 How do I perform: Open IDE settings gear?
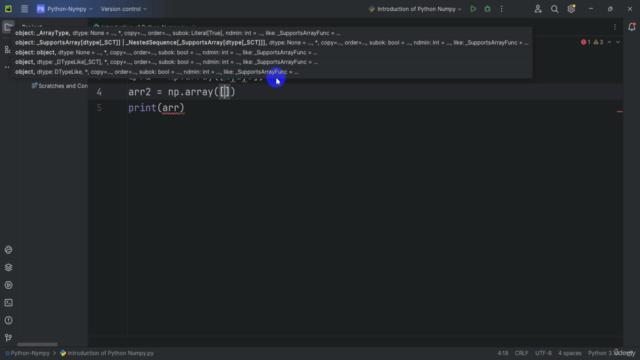coord(571,9)
